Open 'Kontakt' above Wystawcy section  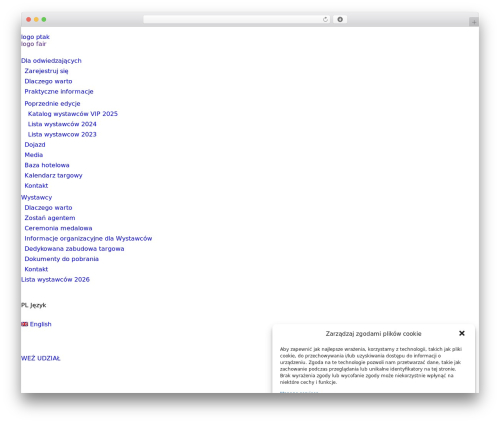pyautogui.click(x=36, y=186)
